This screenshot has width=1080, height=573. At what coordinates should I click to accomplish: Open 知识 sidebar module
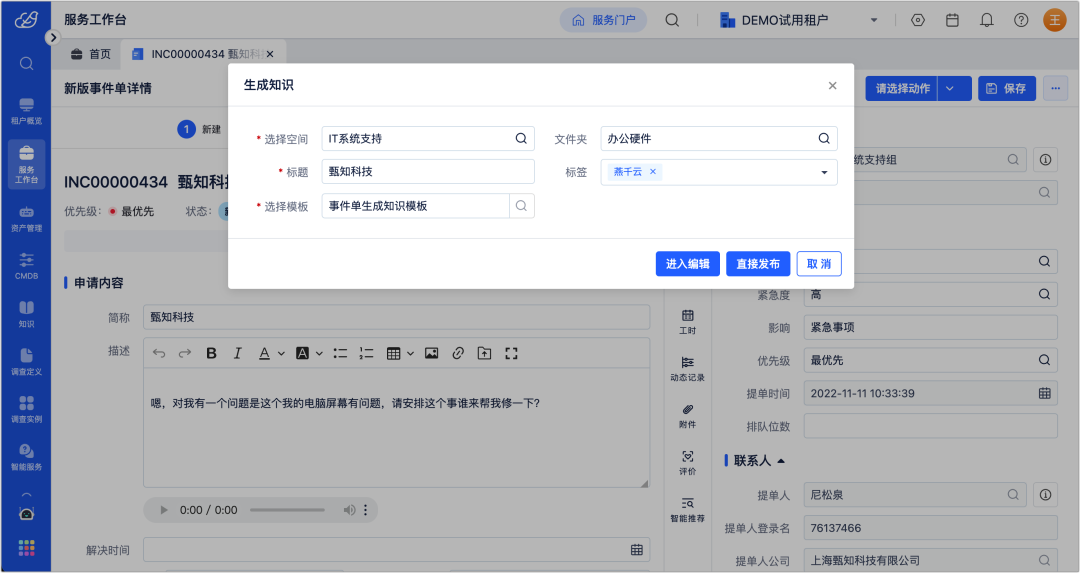point(26,314)
